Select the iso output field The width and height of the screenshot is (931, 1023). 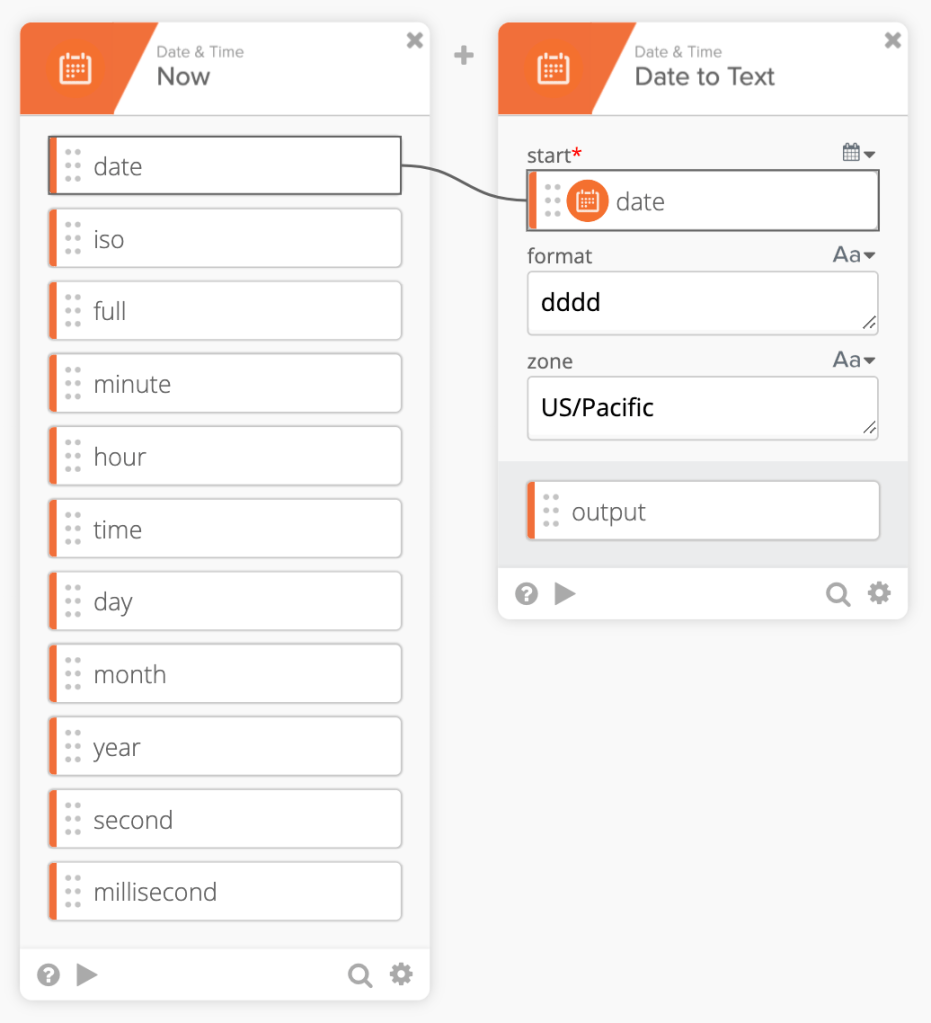(226, 239)
